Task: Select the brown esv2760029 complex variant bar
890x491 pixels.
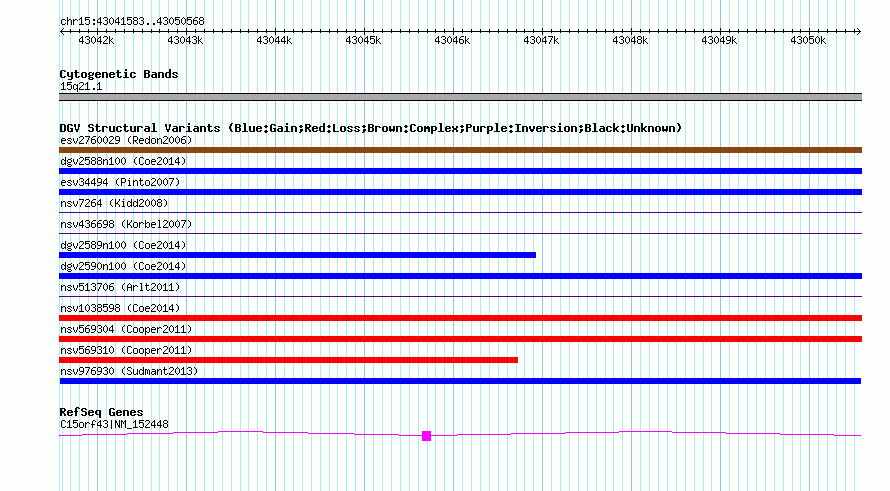Action: tap(460, 150)
